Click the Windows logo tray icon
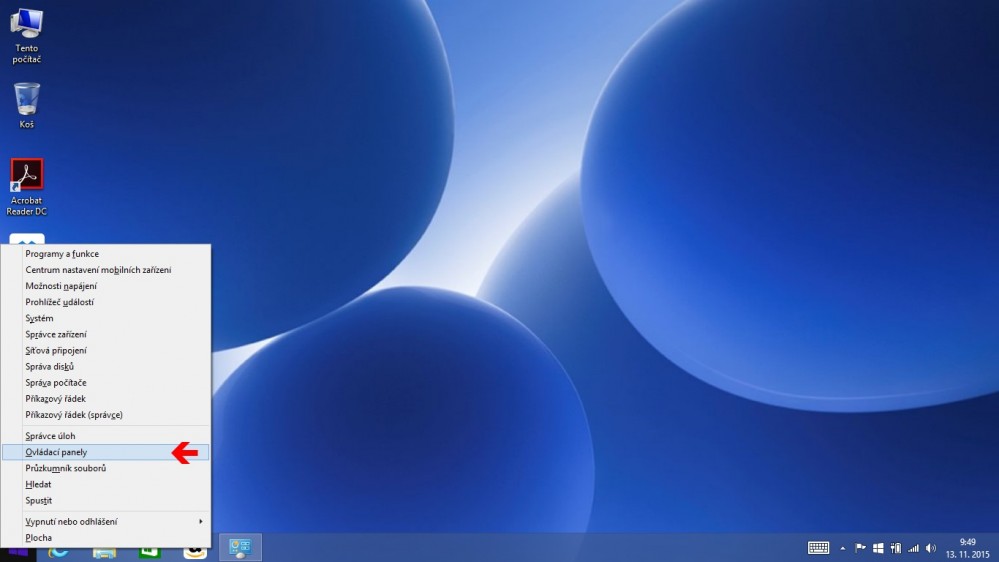 click(878, 548)
